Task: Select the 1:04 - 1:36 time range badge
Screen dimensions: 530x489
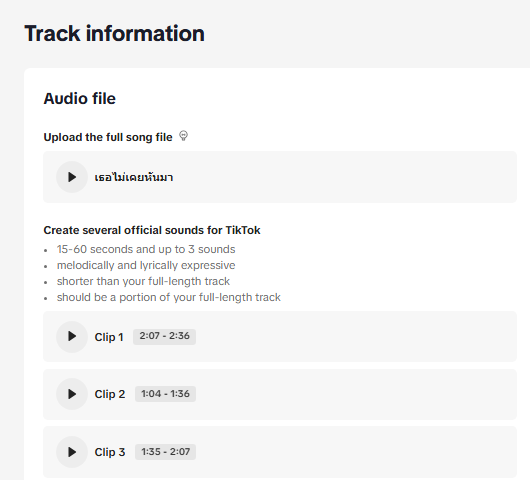Action: coord(165,394)
